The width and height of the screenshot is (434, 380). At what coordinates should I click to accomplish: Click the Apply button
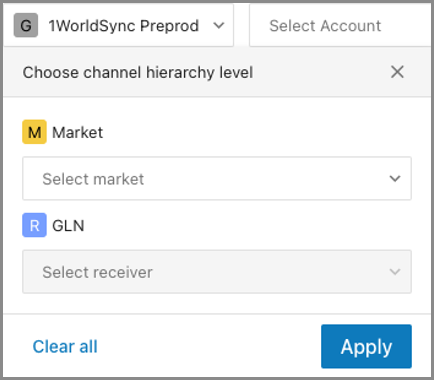[x=366, y=346]
